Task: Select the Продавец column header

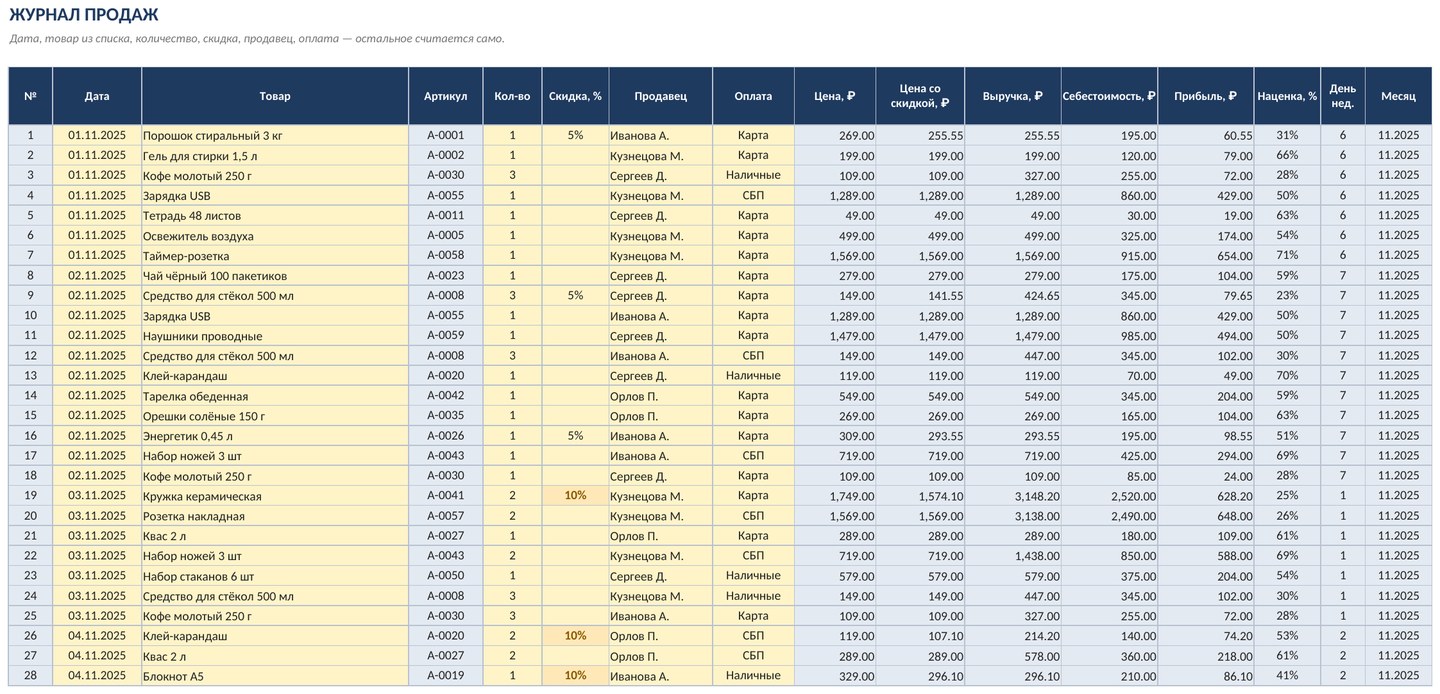Action: [x=660, y=96]
